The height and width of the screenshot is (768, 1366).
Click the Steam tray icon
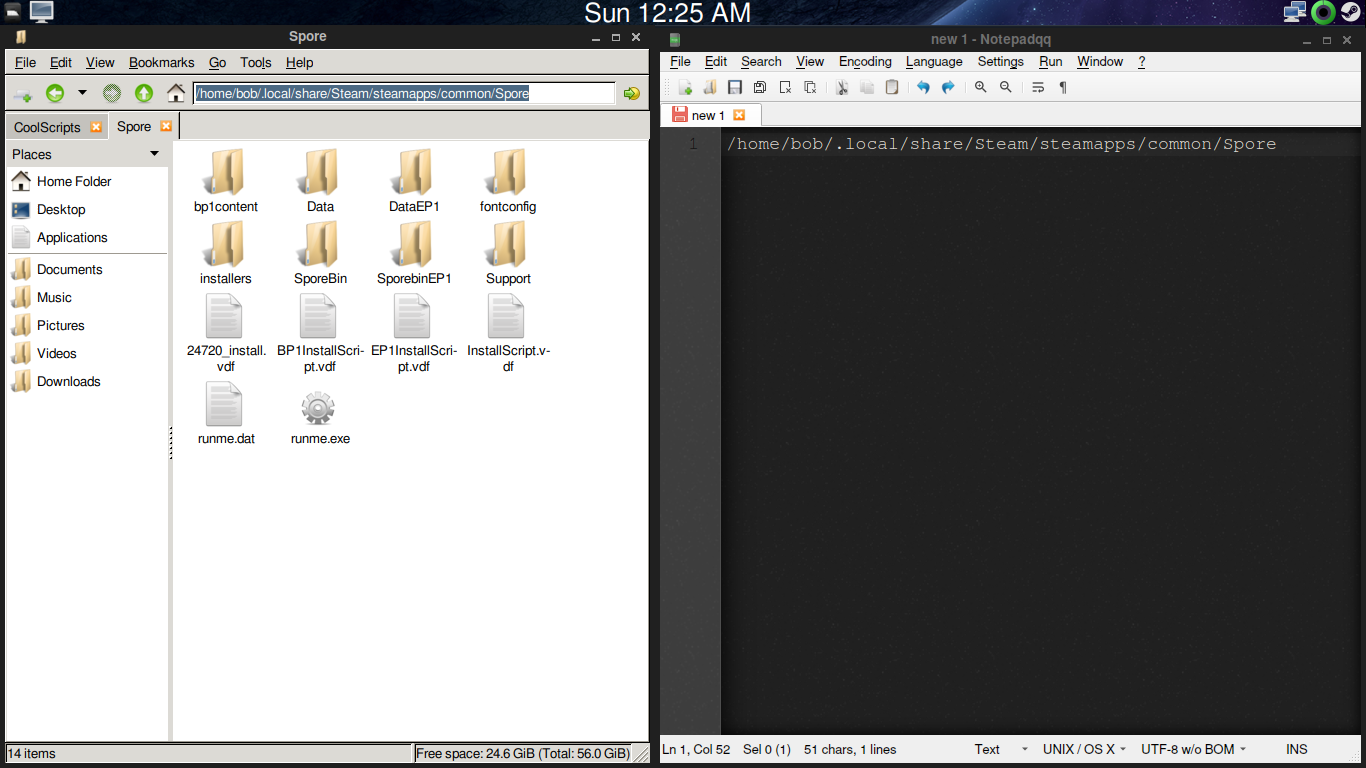point(1350,12)
